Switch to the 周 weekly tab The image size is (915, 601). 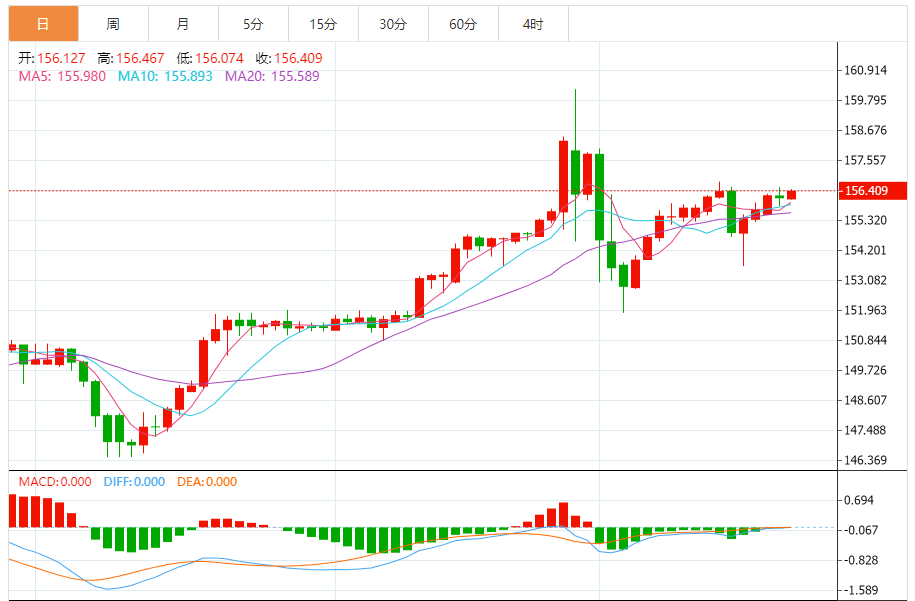113,24
